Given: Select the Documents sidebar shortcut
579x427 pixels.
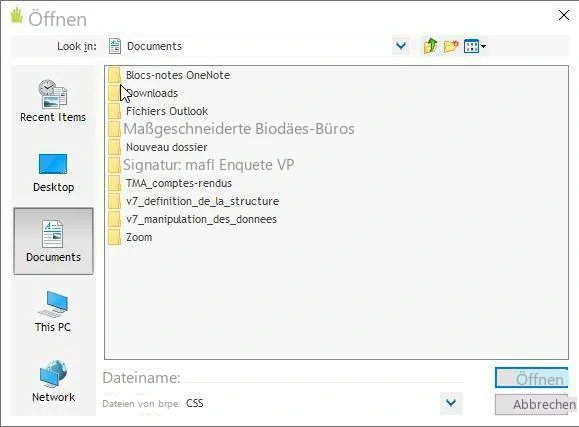Looking at the screenshot, I should [x=54, y=241].
